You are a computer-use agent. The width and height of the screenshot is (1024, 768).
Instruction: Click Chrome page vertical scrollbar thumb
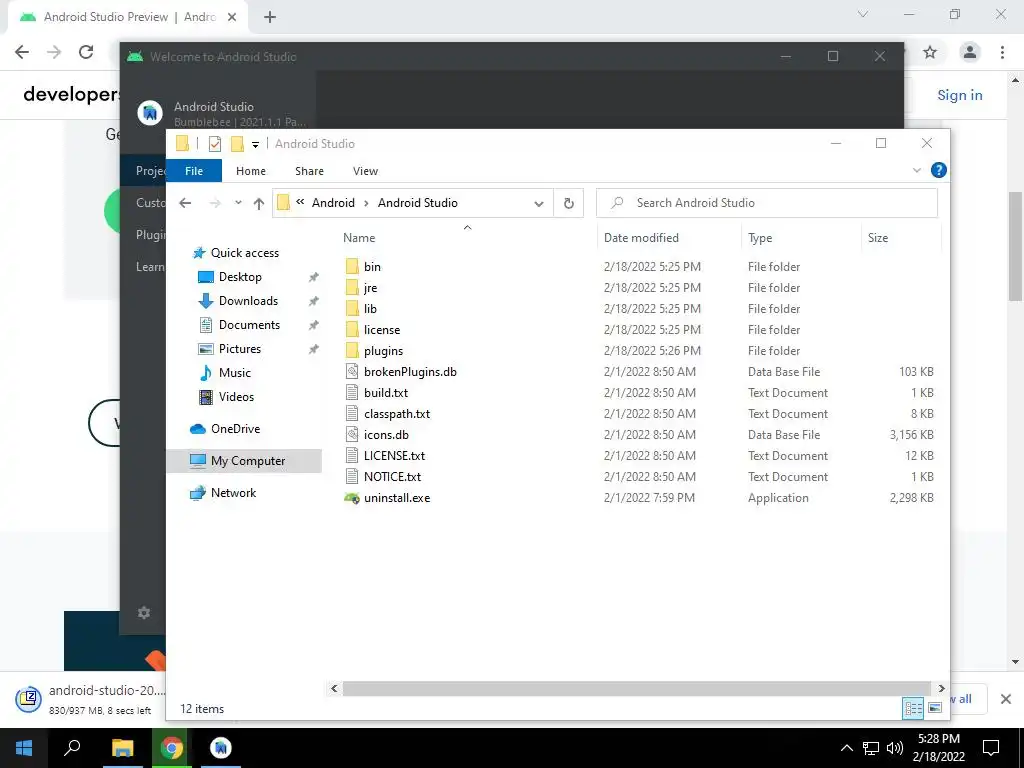pos(1015,247)
